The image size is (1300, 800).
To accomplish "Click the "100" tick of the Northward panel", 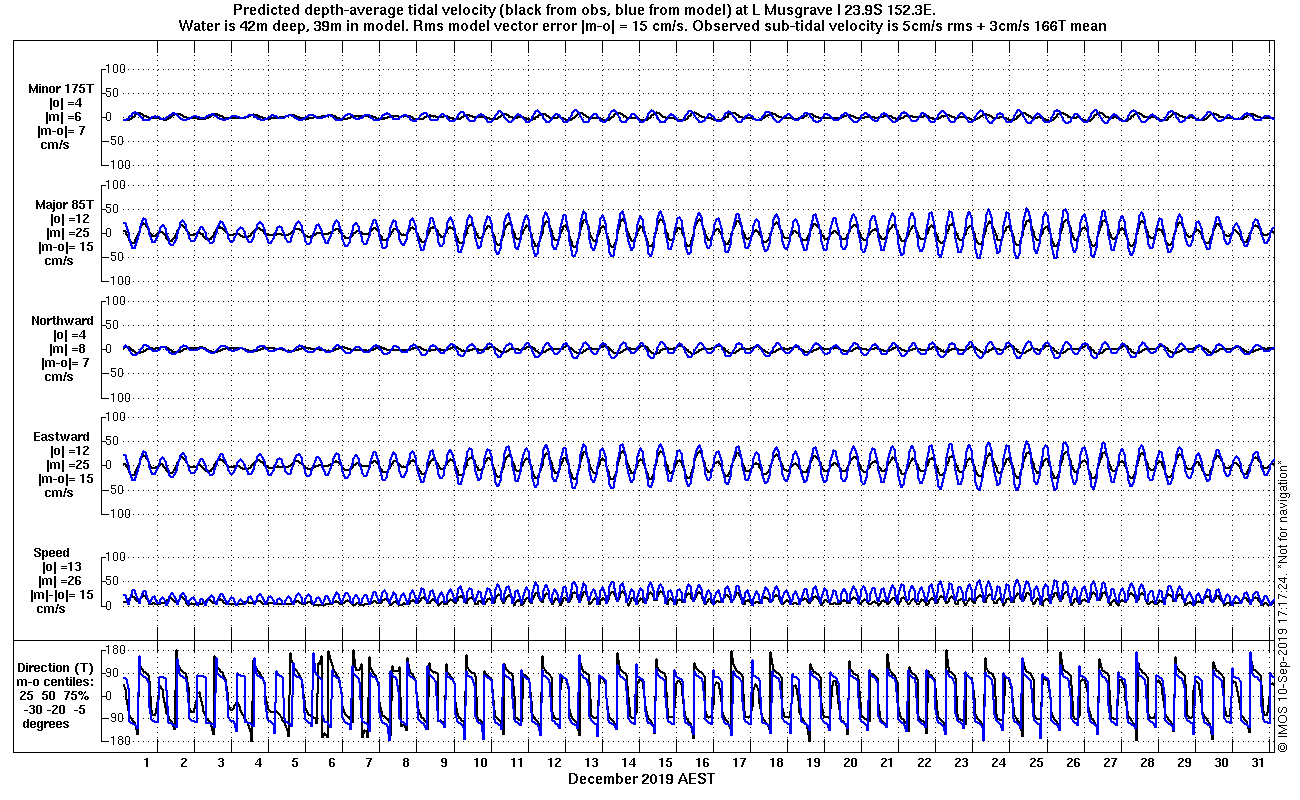I will [115, 301].
